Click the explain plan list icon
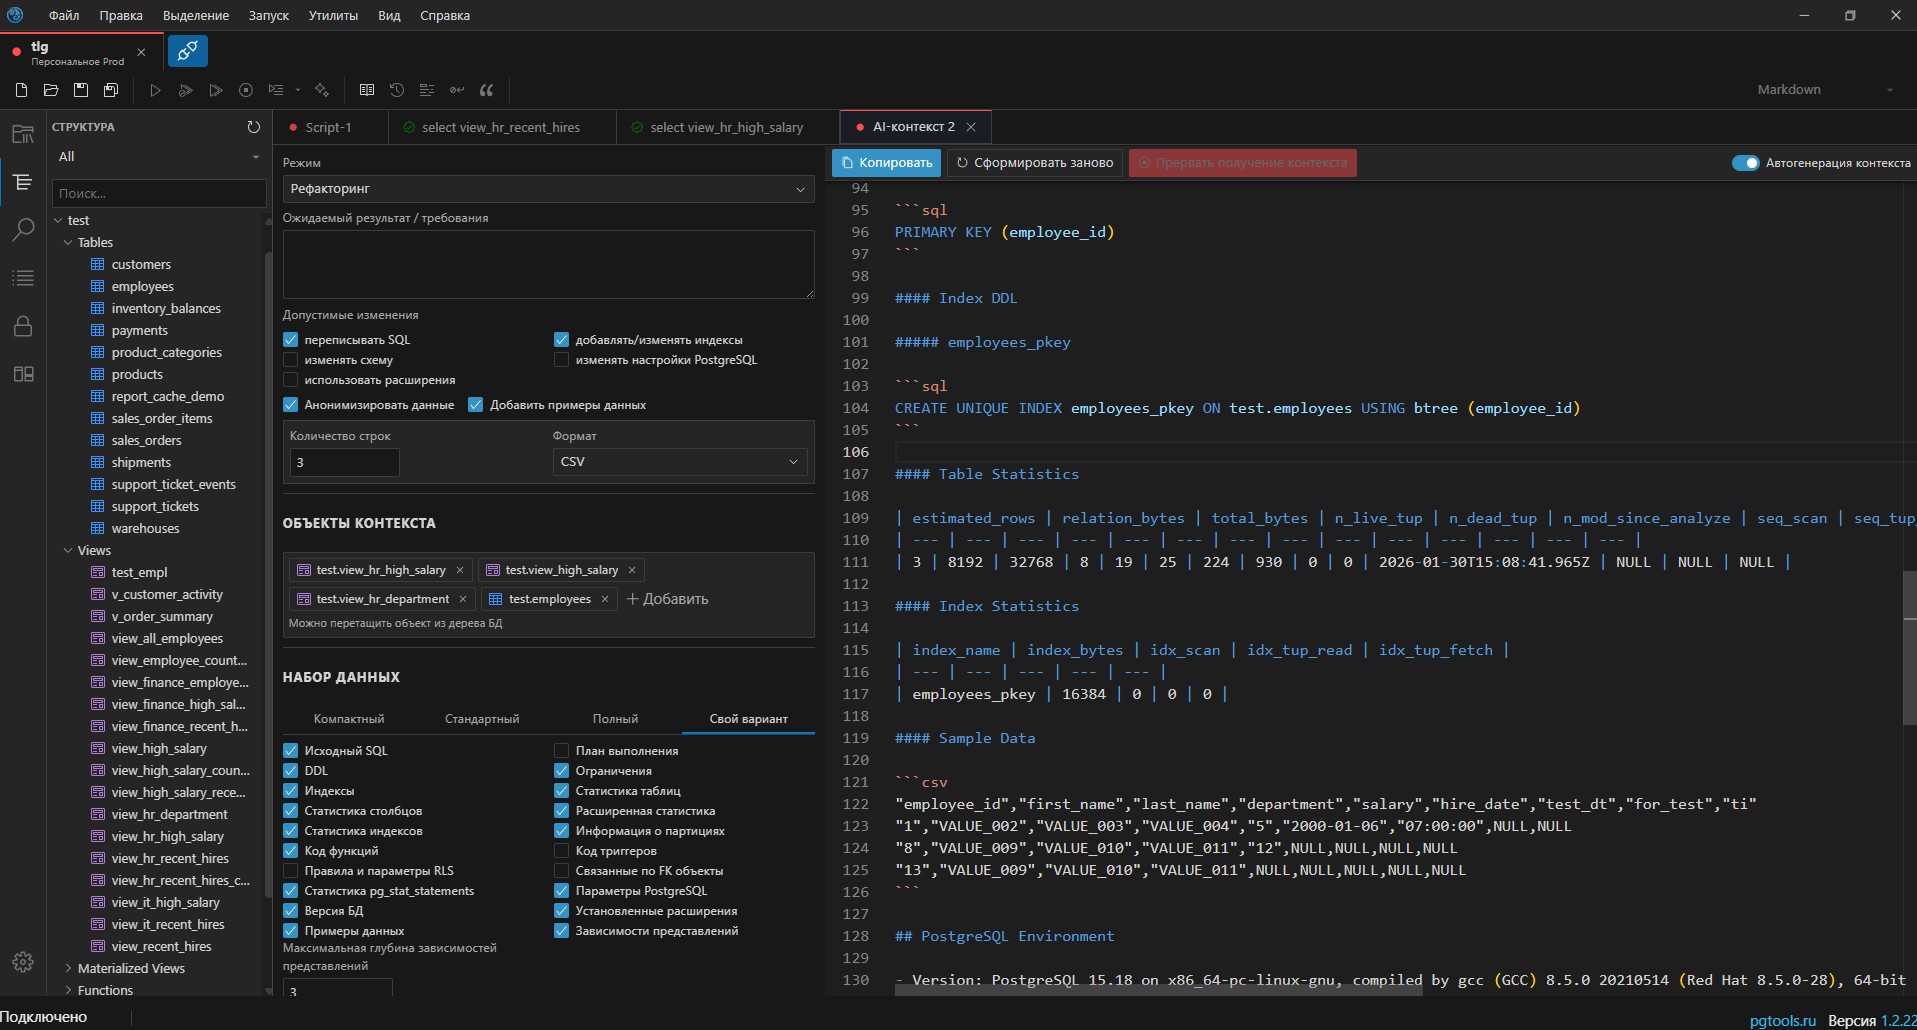The height and width of the screenshot is (1030, 1917). pos(276,90)
